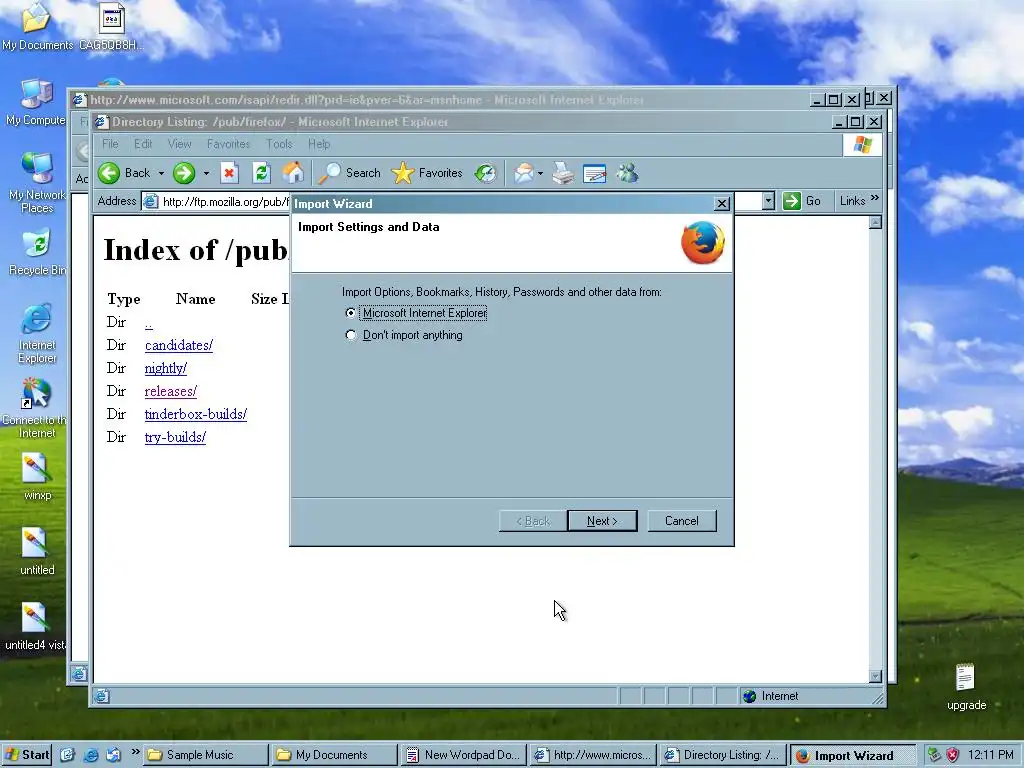
Task: Click My Documents desktop icon
Action: tap(37, 26)
